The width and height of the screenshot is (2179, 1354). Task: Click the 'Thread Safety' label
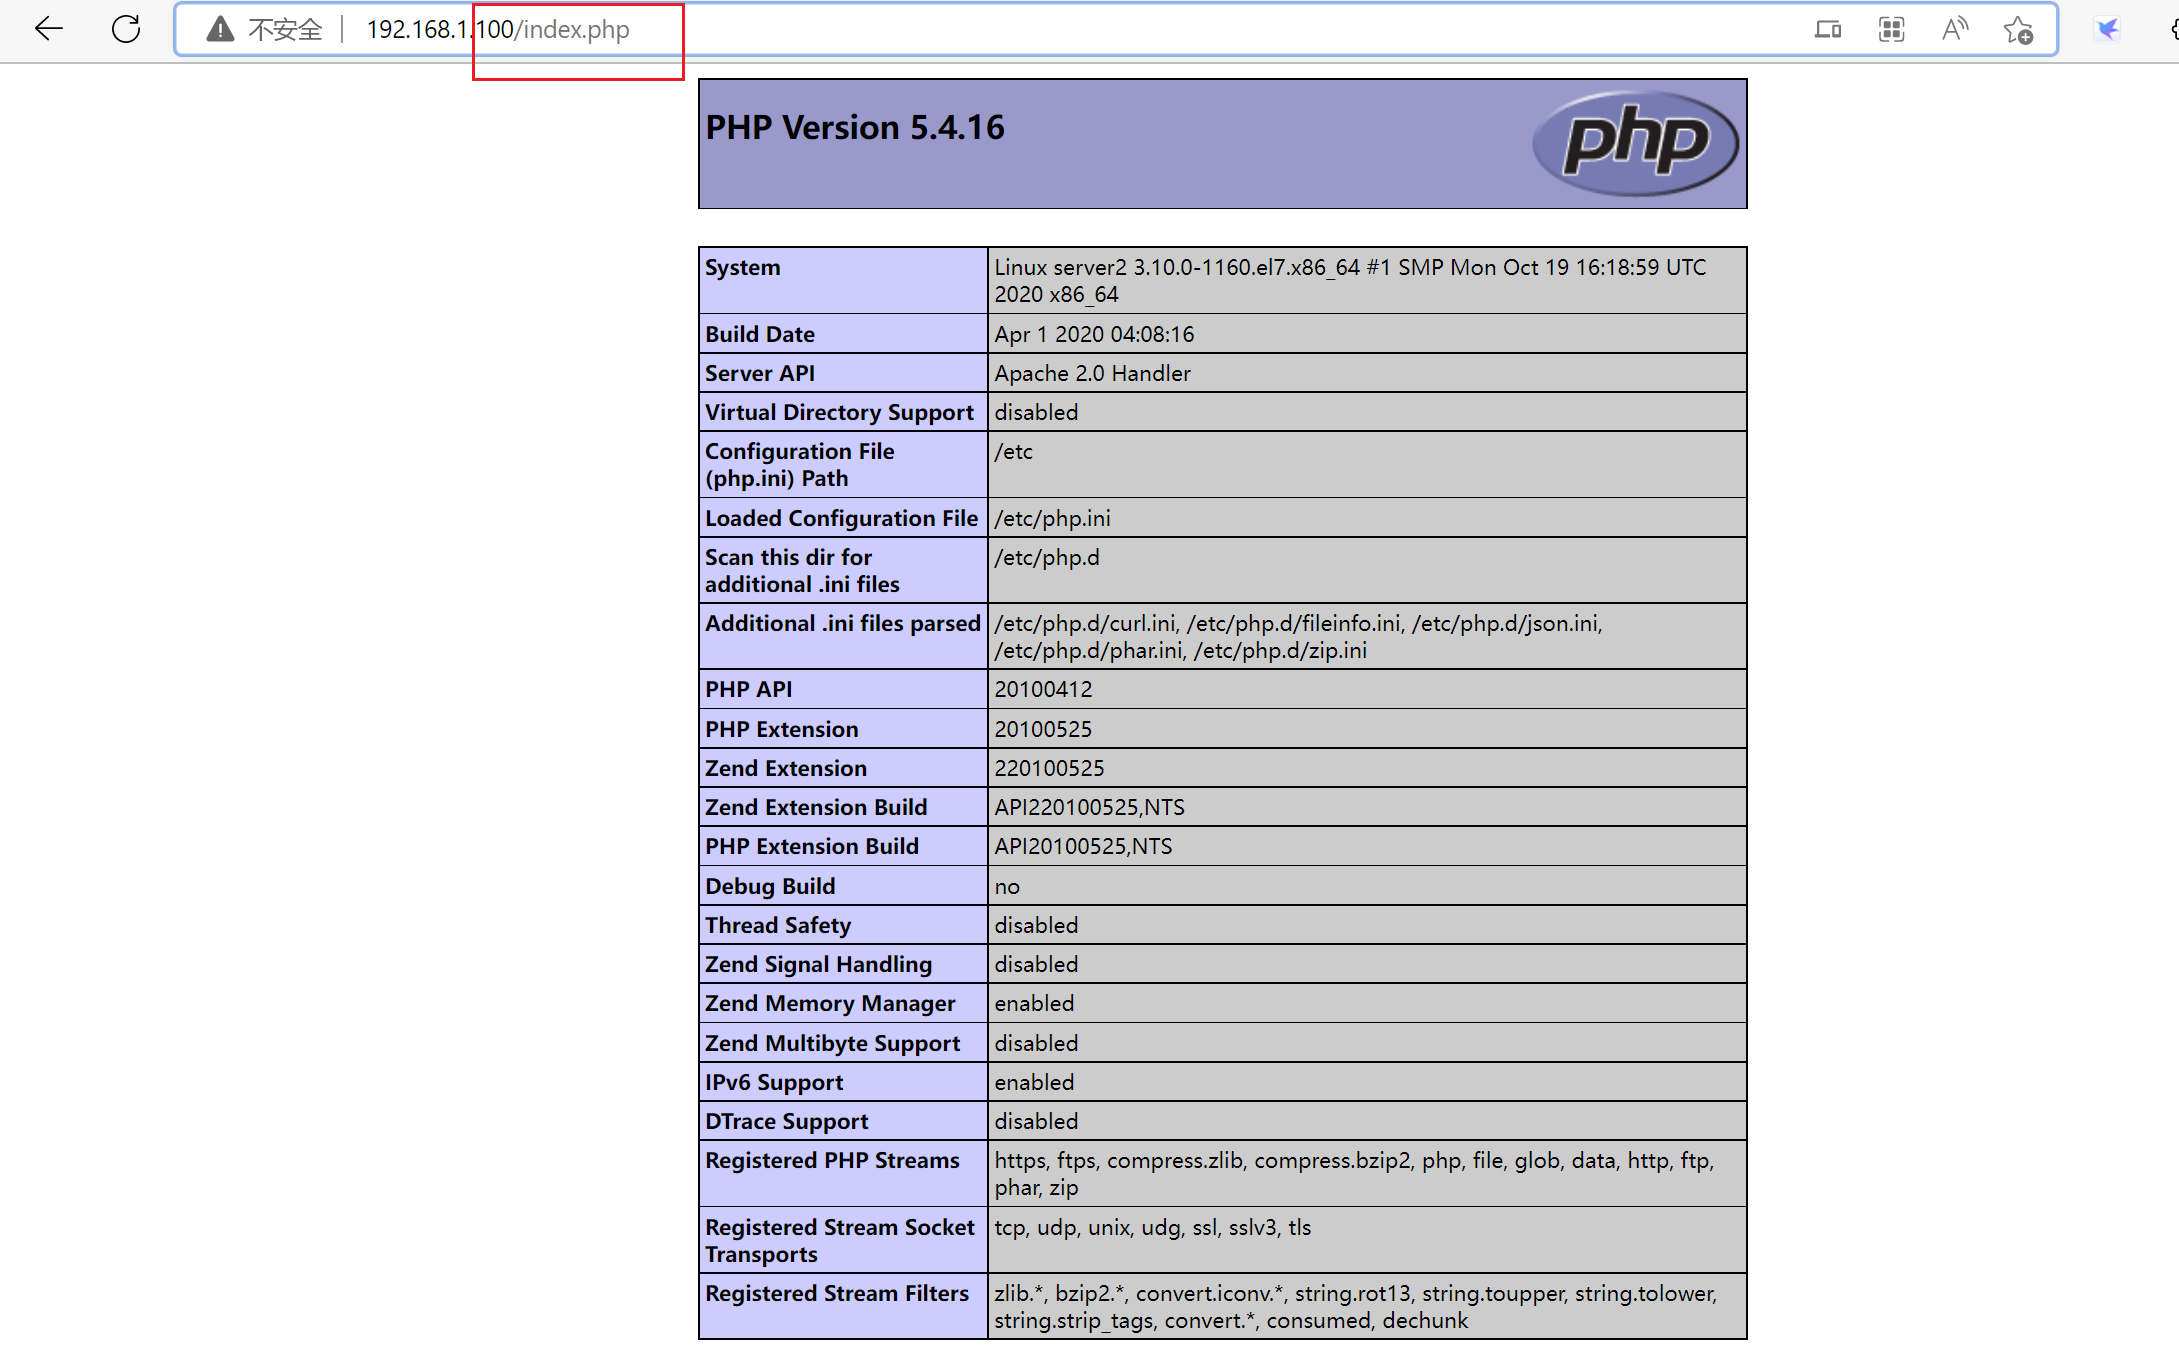coord(778,925)
